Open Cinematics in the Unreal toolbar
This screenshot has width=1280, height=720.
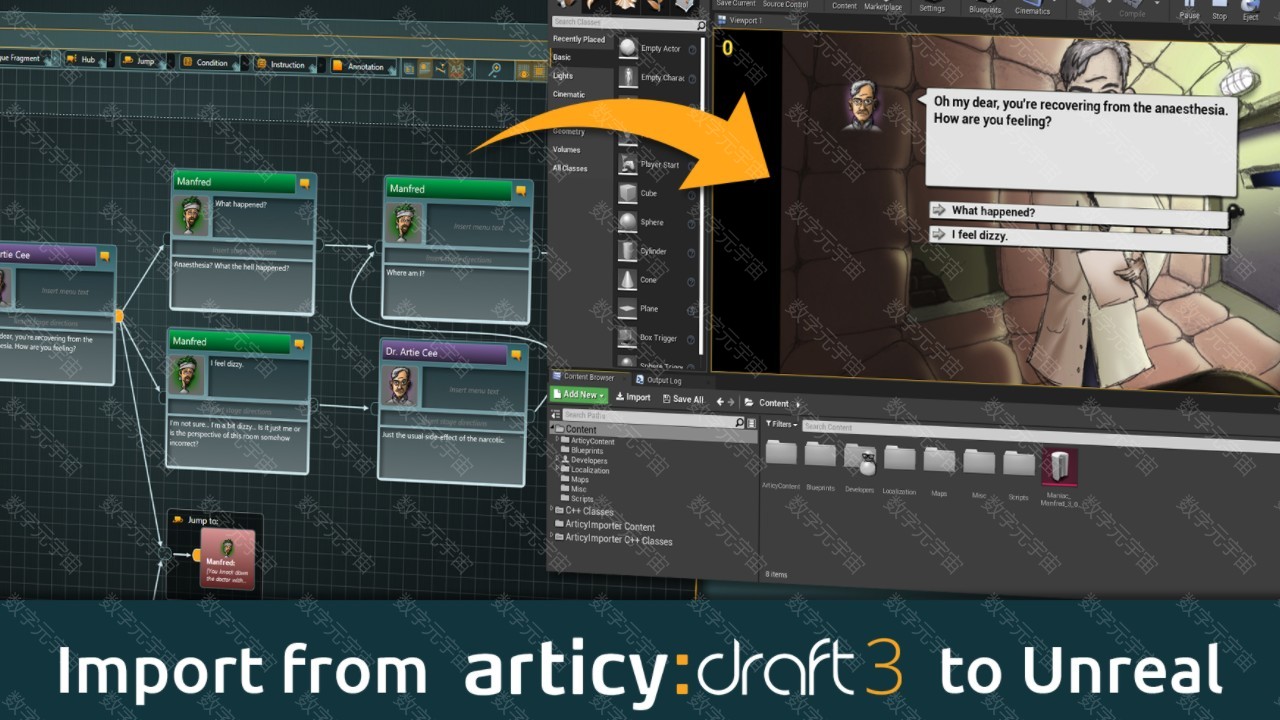[x=1033, y=8]
